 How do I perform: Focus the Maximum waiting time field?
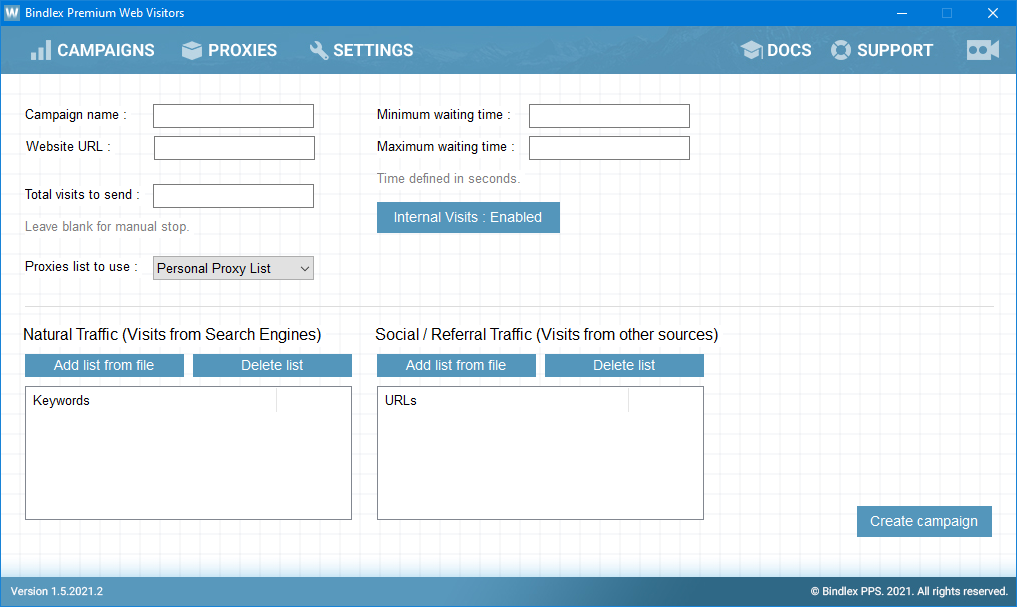(609, 148)
